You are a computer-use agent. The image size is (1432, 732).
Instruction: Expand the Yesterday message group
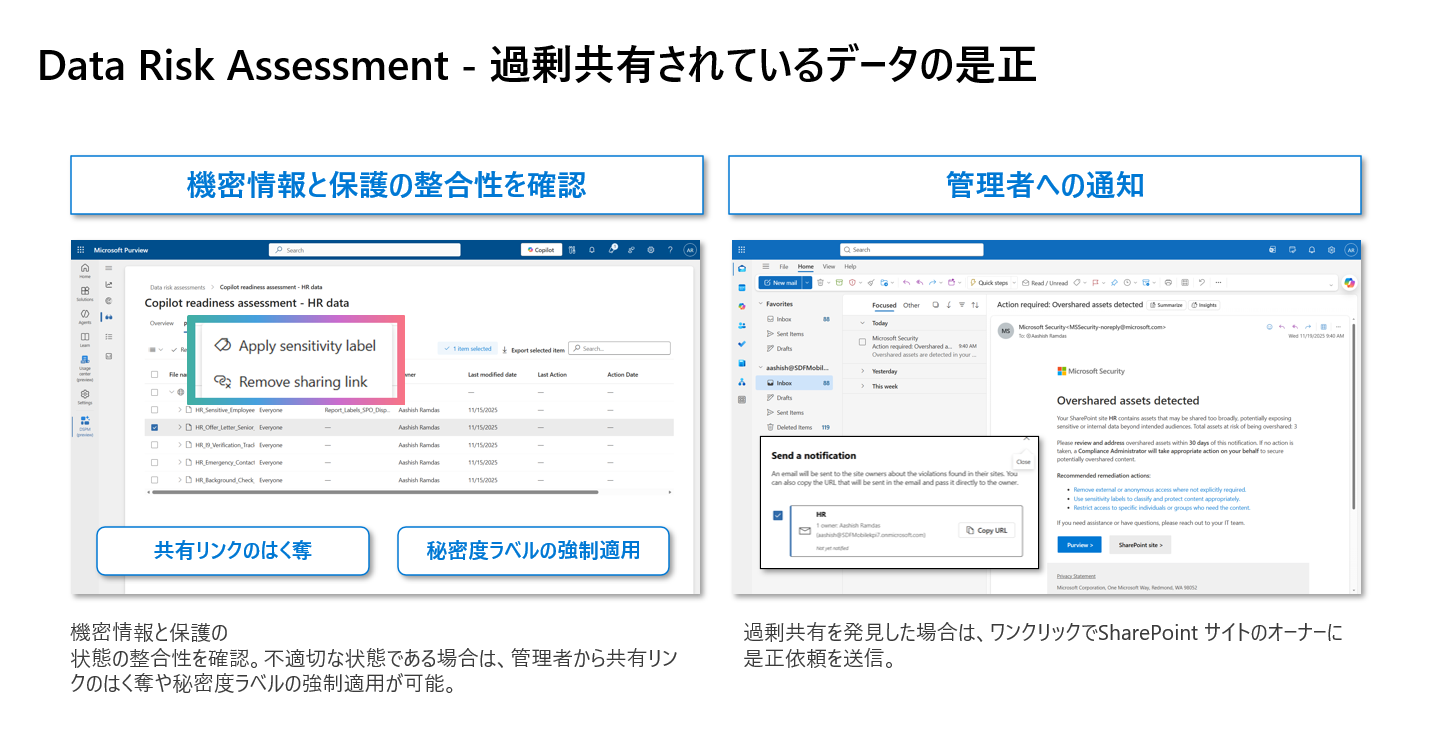coord(863,371)
